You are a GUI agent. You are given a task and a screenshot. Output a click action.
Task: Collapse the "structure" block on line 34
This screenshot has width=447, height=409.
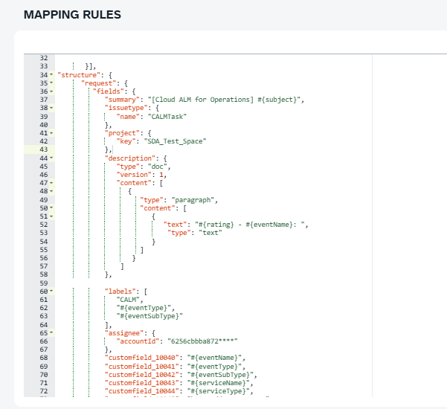[x=51, y=75]
